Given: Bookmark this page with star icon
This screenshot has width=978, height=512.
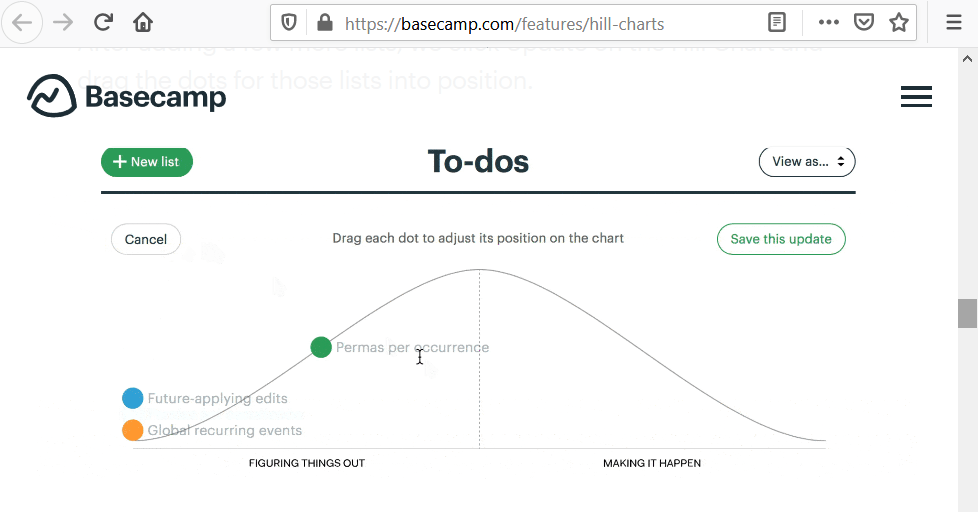Looking at the screenshot, I should pyautogui.click(x=899, y=23).
